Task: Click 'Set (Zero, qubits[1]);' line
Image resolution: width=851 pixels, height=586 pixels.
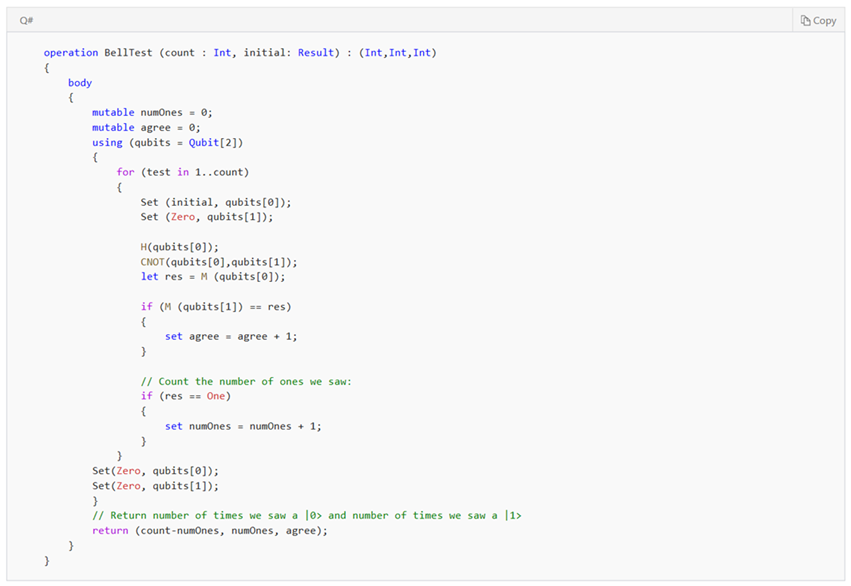Action: (x=206, y=217)
